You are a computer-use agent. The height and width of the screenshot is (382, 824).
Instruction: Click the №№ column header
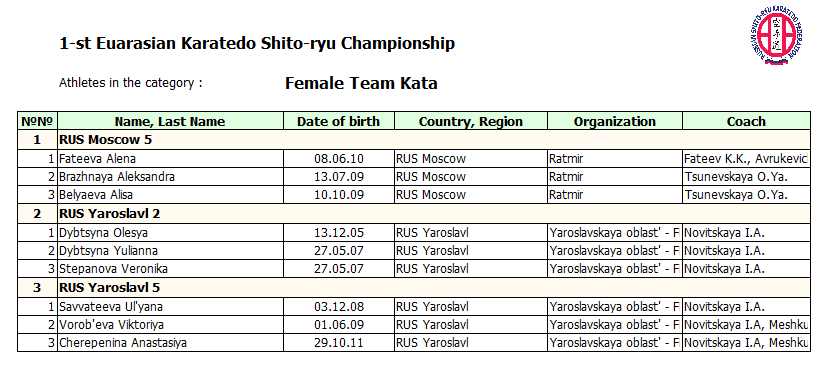click(37, 121)
